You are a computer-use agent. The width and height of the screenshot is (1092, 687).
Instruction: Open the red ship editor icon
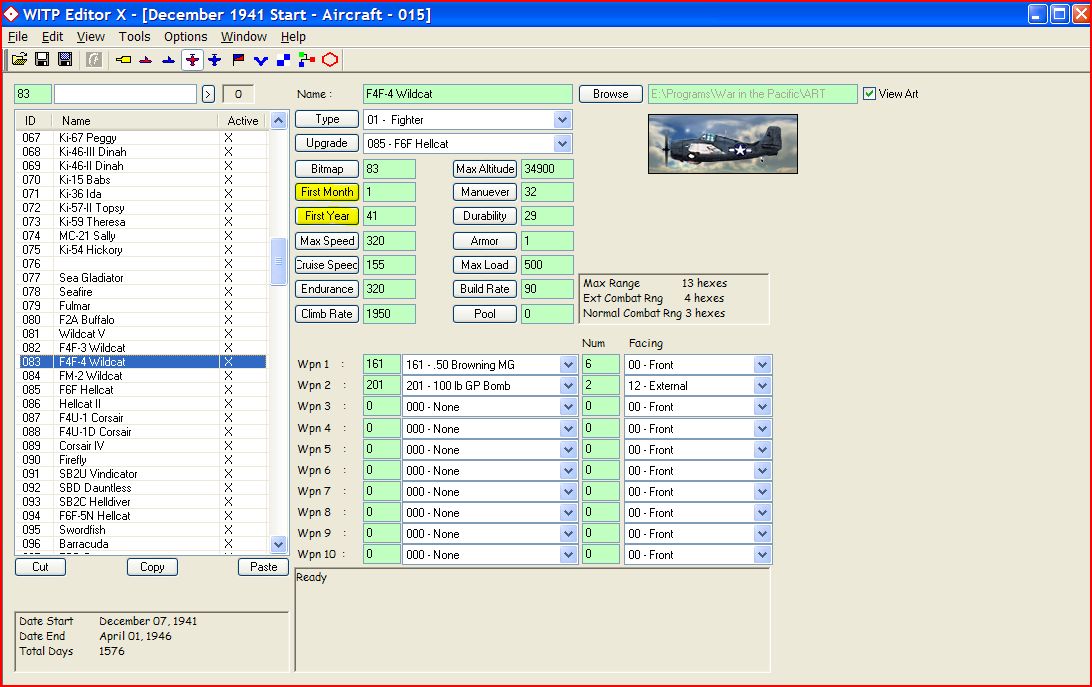click(146, 60)
